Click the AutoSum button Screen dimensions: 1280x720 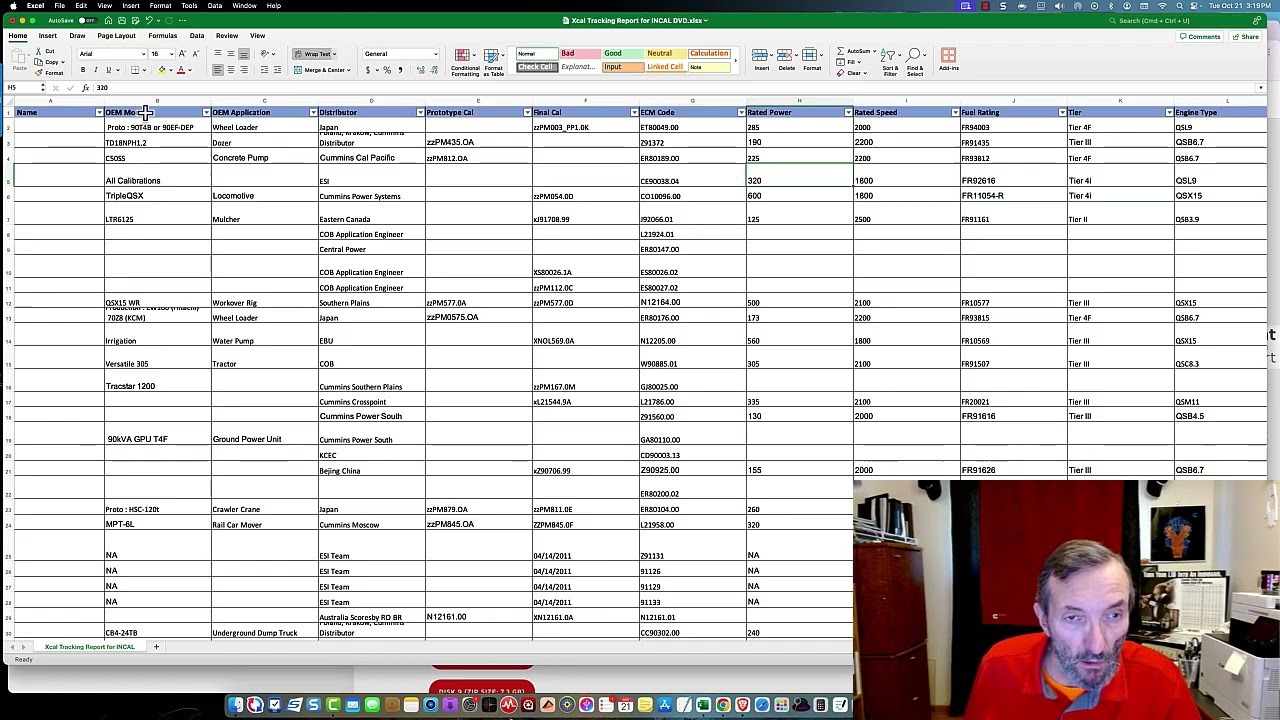click(856, 51)
